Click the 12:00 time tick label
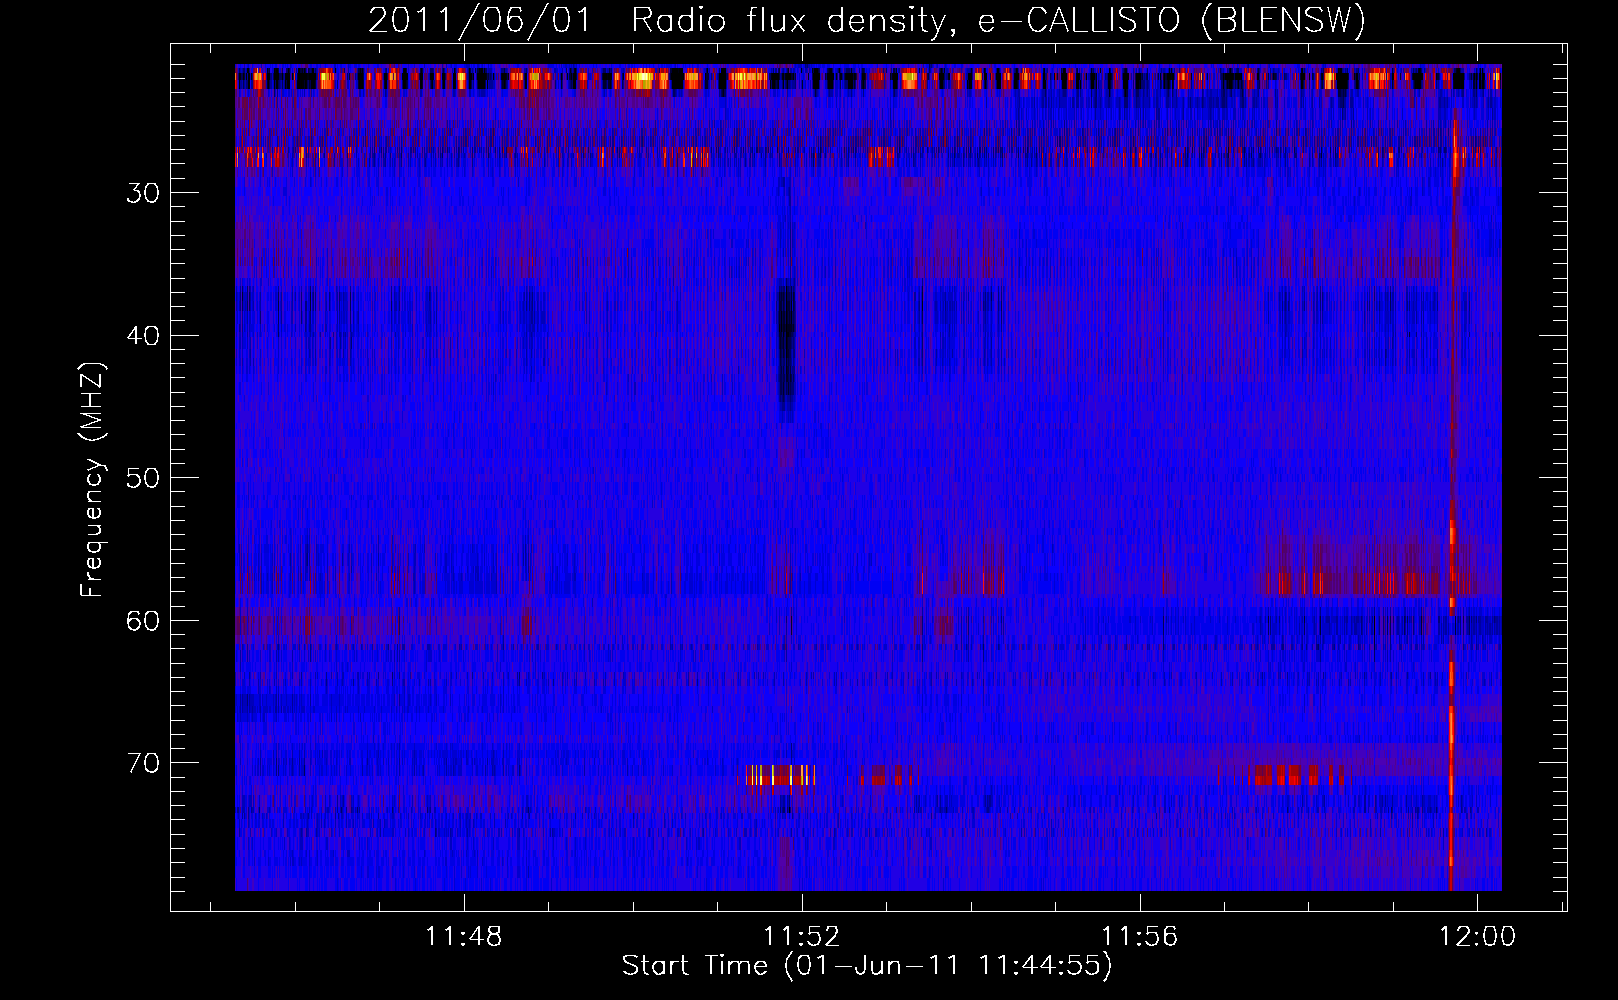The width and height of the screenshot is (1618, 1000). 1478,937
